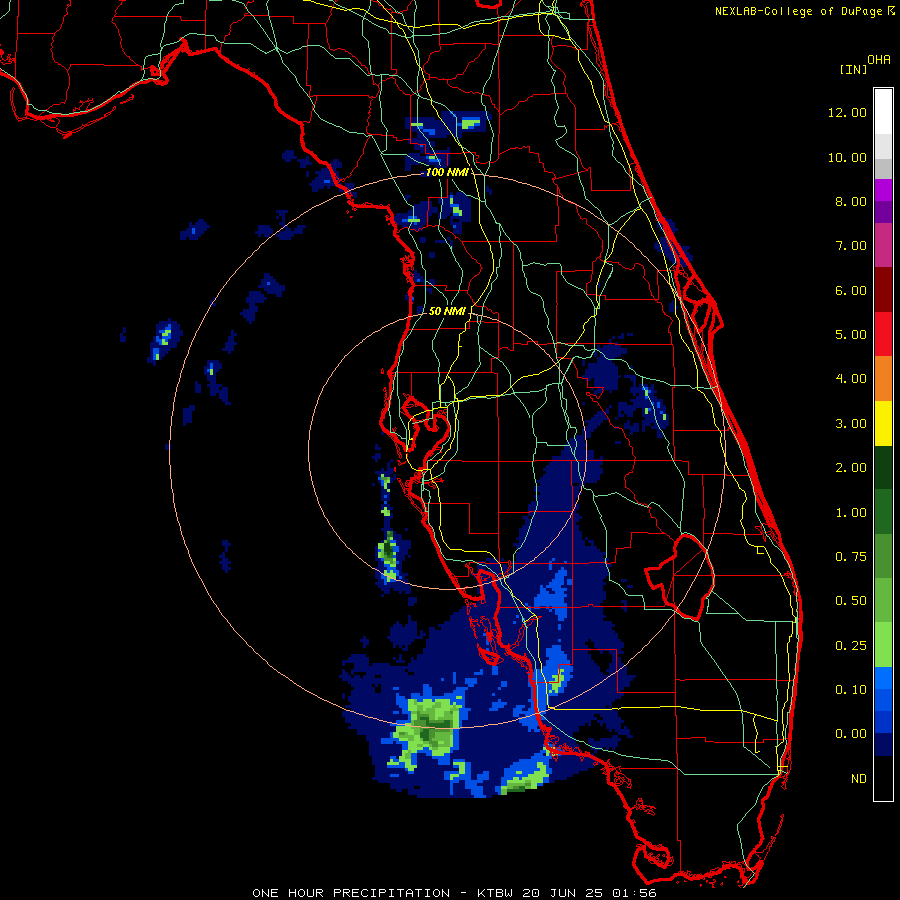Click the '0.00' legend value
The width and height of the screenshot is (900, 900).
click(x=851, y=734)
